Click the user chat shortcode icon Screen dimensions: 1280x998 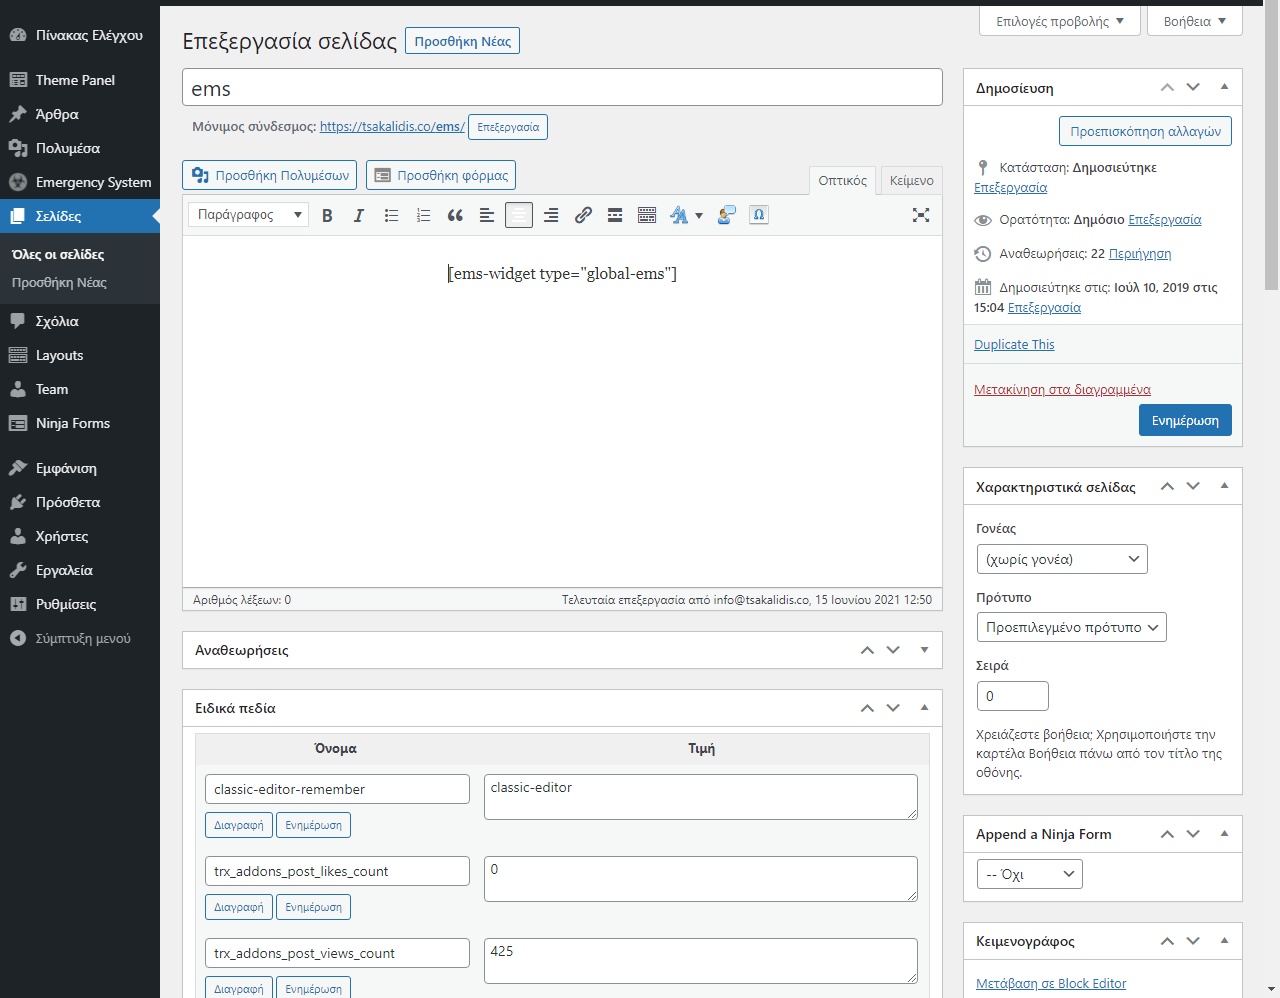(727, 215)
